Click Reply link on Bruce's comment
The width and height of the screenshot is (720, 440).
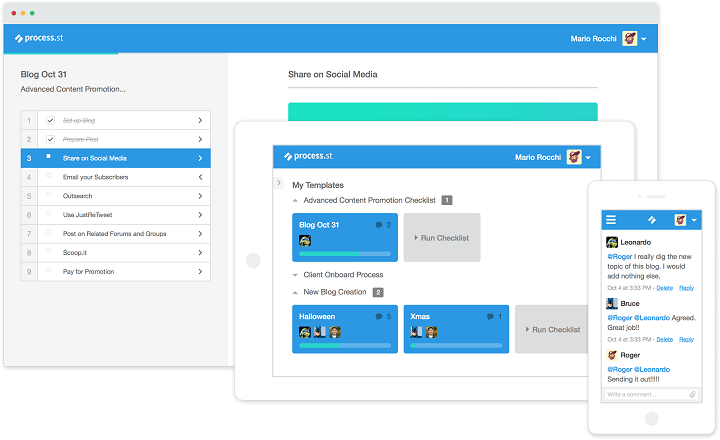[686, 339]
